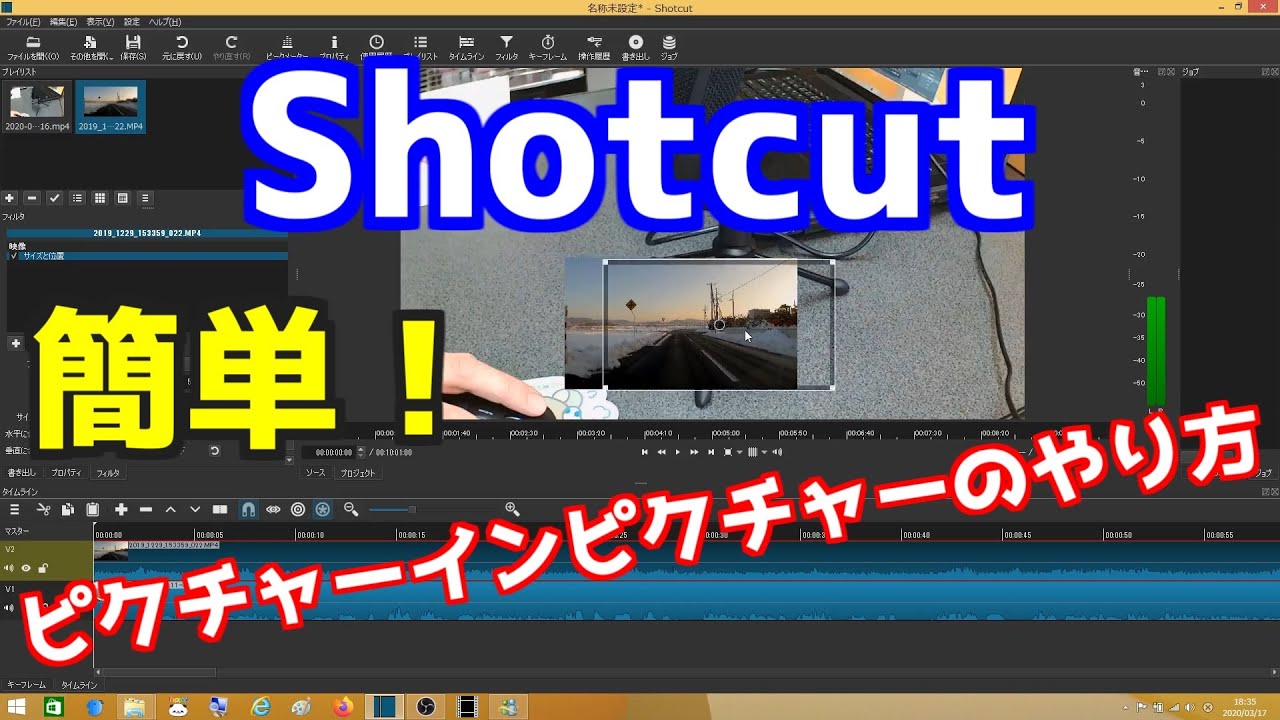
Task: Click timeline zoom-in magnifier icon
Action: click(512, 510)
